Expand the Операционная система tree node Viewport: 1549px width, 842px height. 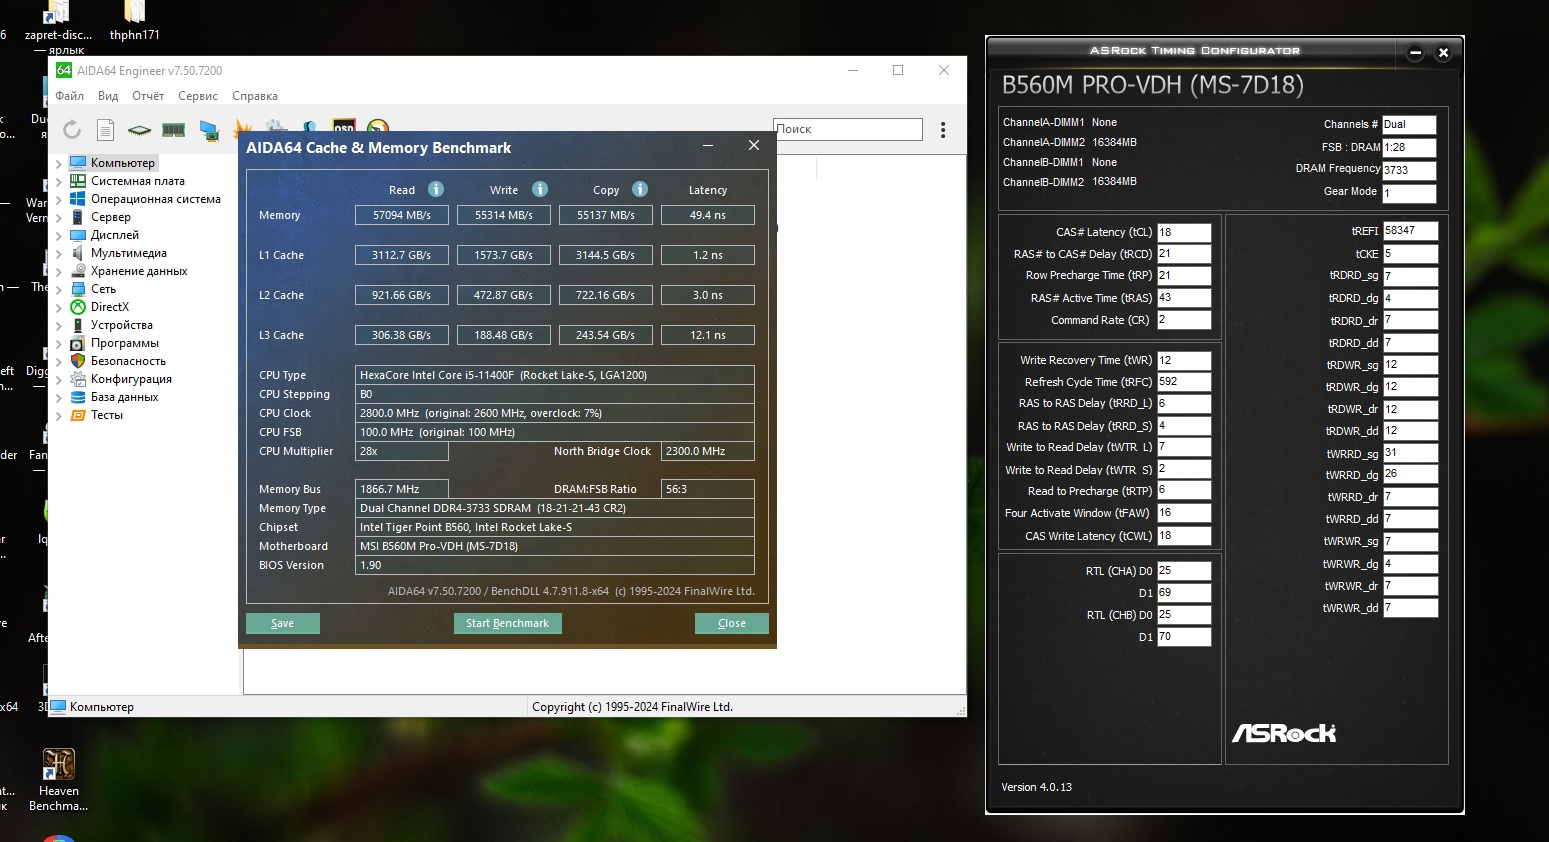pyautogui.click(x=59, y=199)
